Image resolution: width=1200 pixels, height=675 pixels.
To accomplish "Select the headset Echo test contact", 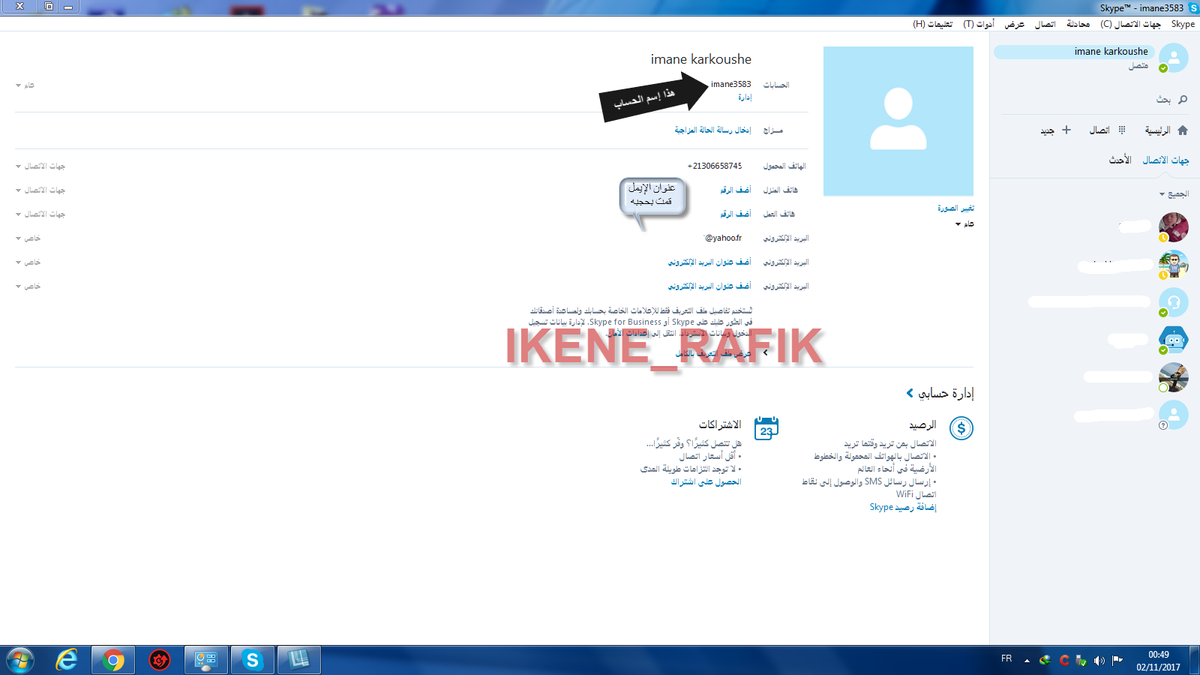I will point(1173,302).
